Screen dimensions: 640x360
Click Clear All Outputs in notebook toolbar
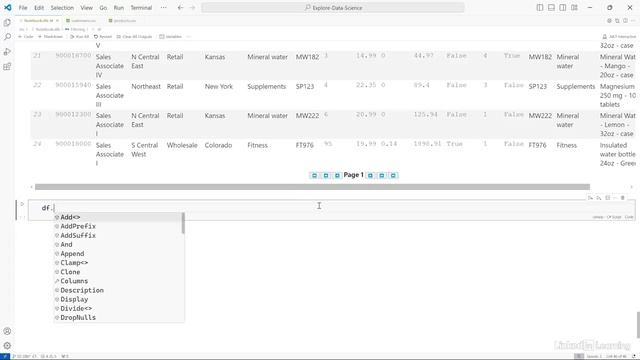(x=134, y=37)
